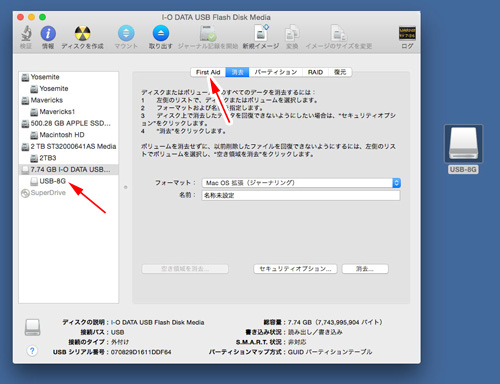
Task: Click the window title I-O DATA USB Flash Disk Media
Action: tap(216, 17)
